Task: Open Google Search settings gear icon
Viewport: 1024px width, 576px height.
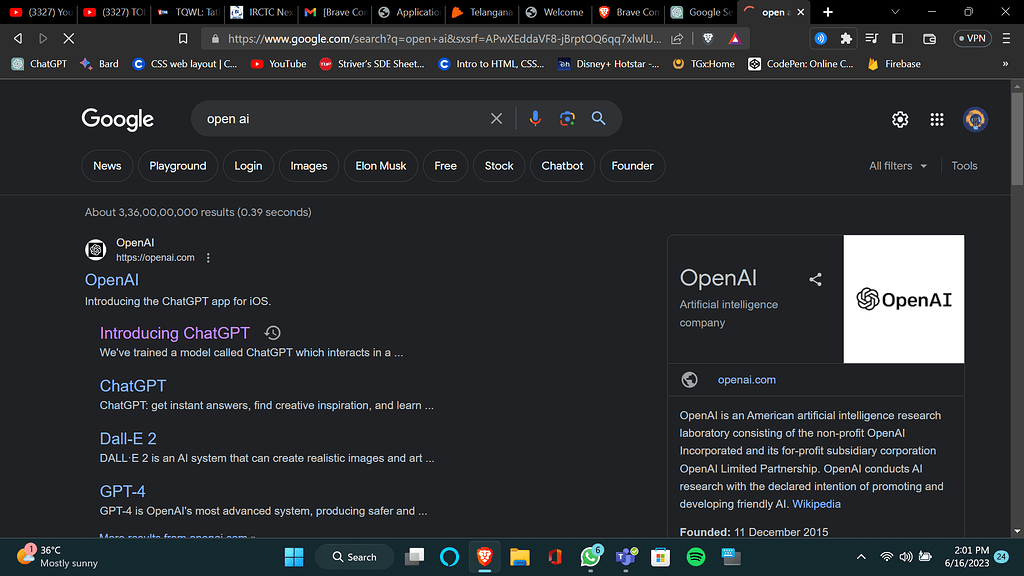Action: [900, 118]
